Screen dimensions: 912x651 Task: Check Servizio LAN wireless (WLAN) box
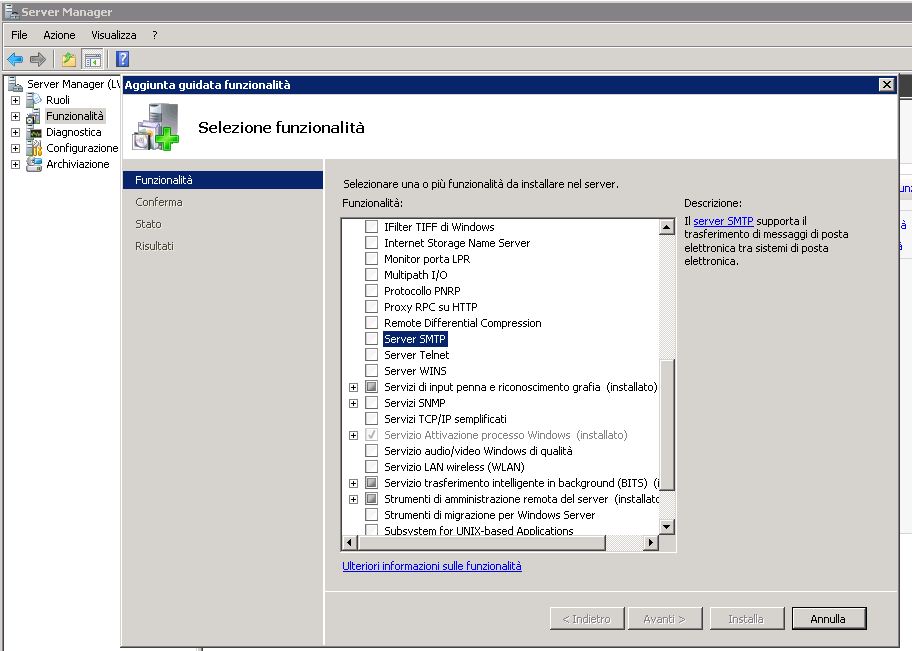tap(371, 467)
